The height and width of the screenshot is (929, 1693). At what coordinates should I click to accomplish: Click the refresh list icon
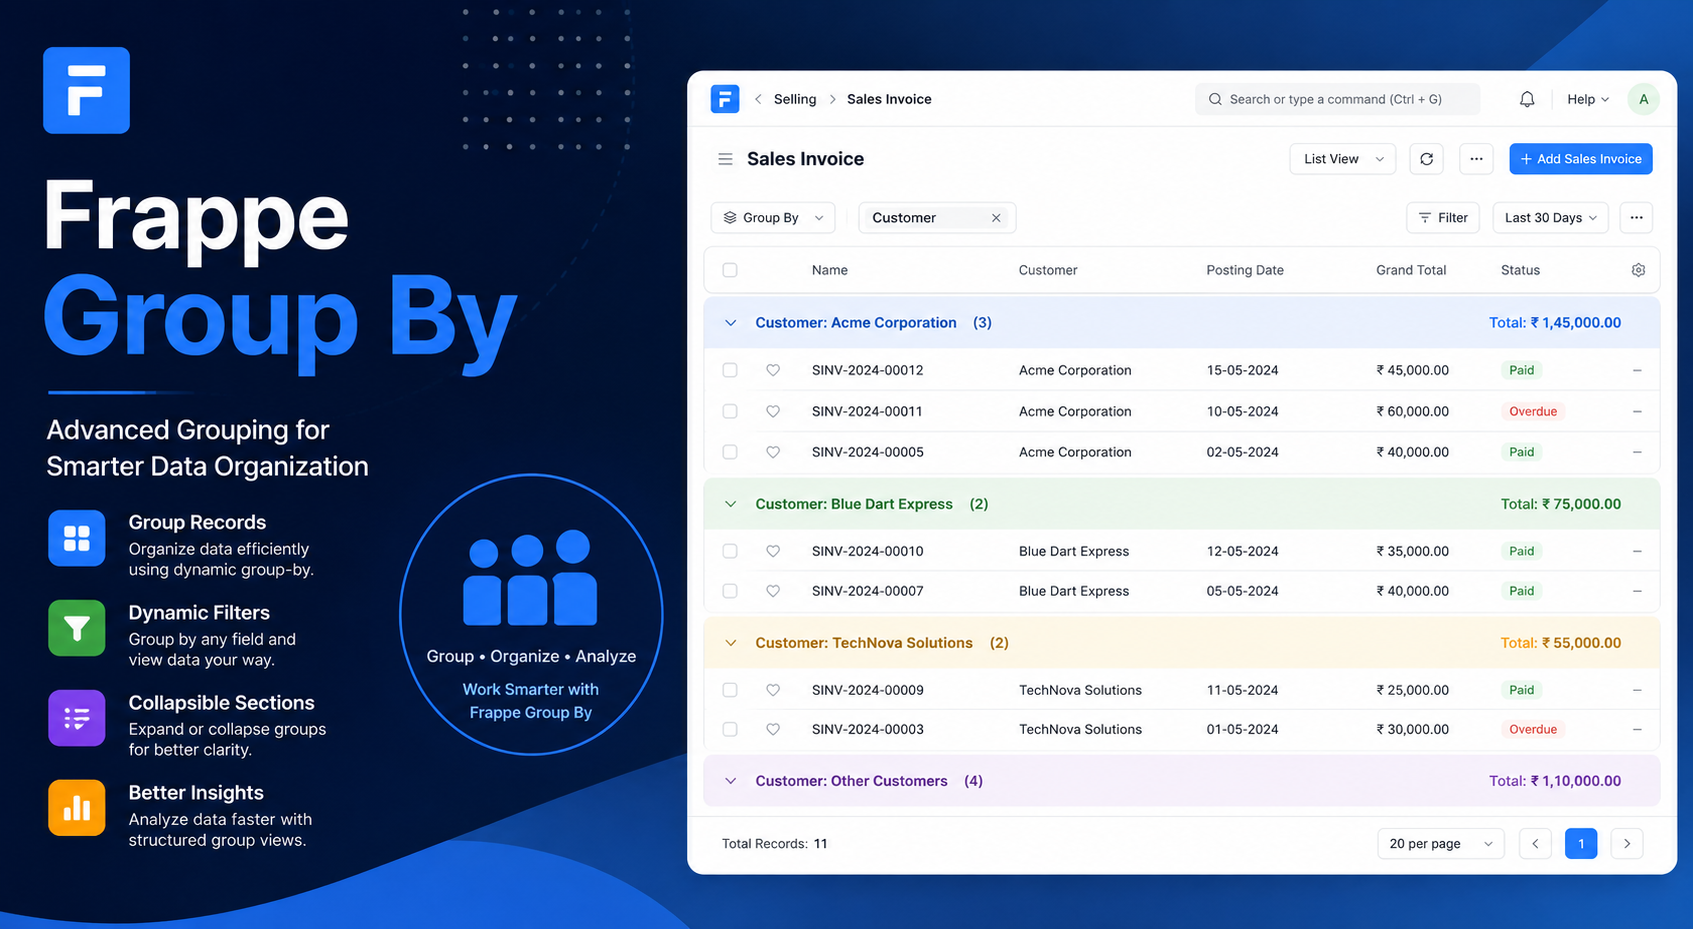(x=1427, y=159)
